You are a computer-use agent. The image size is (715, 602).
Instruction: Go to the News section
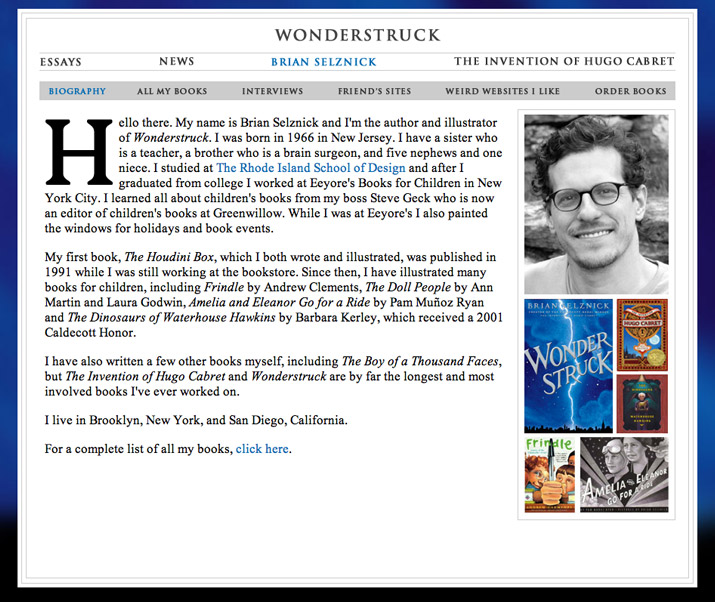[x=176, y=61]
